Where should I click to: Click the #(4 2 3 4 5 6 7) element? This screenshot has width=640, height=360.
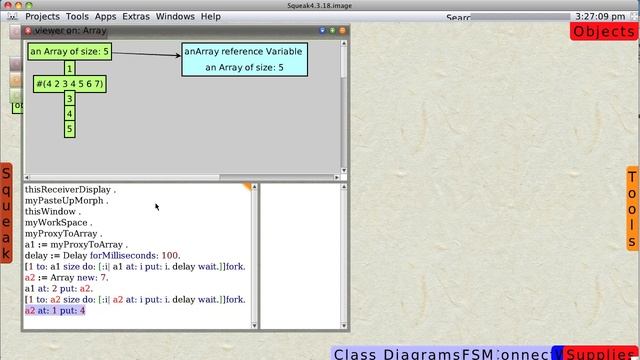tap(70, 84)
